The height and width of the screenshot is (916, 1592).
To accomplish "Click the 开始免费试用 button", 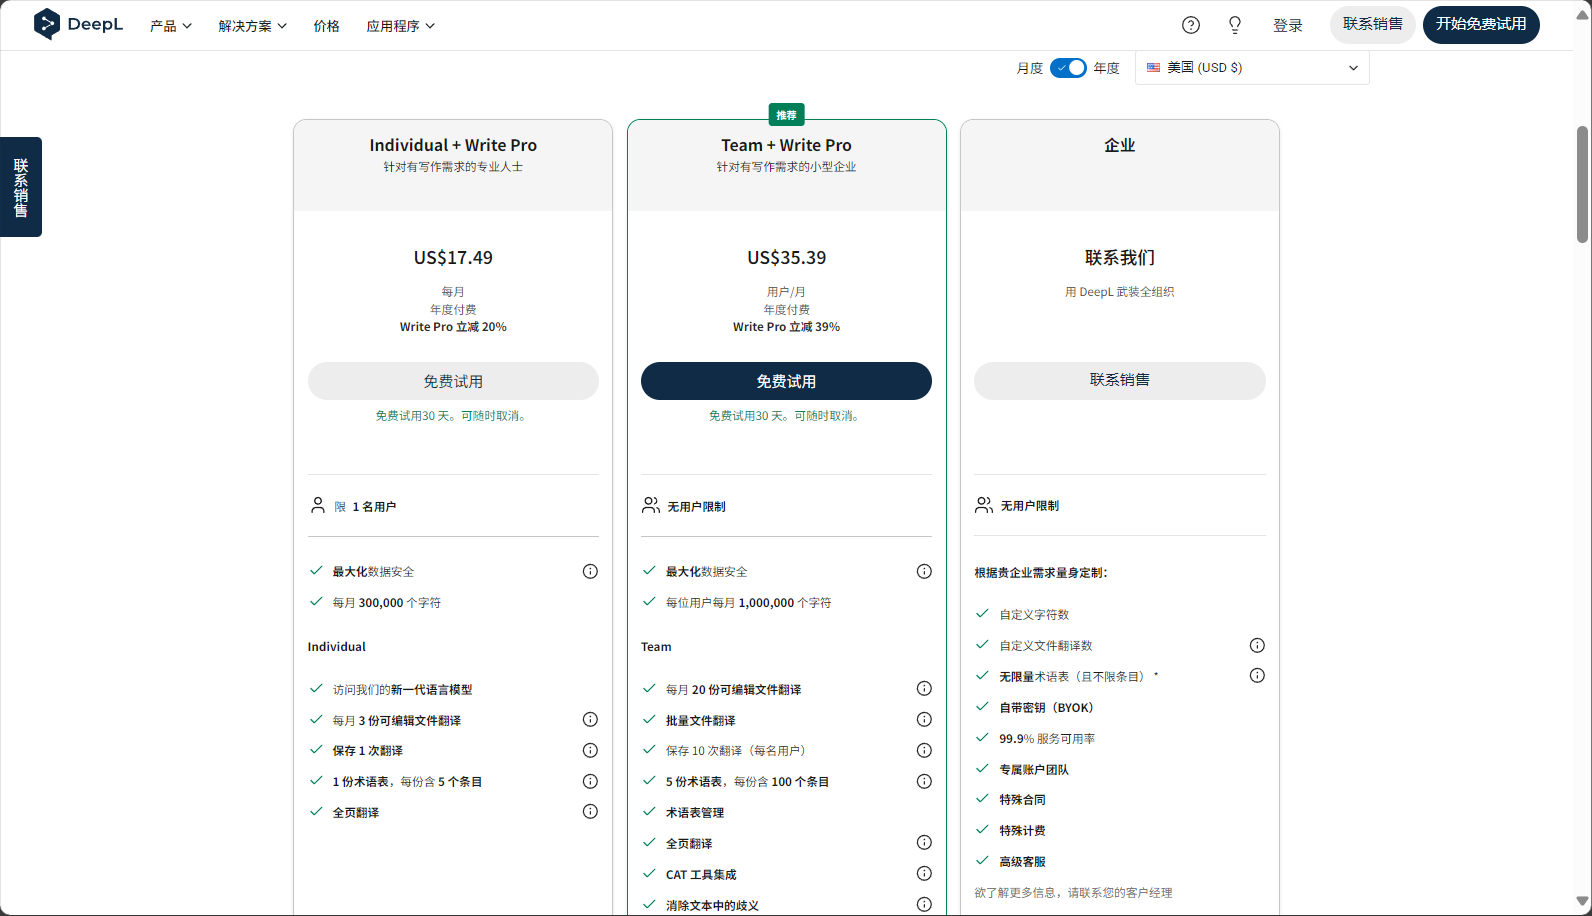I will tap(1481, 25).
